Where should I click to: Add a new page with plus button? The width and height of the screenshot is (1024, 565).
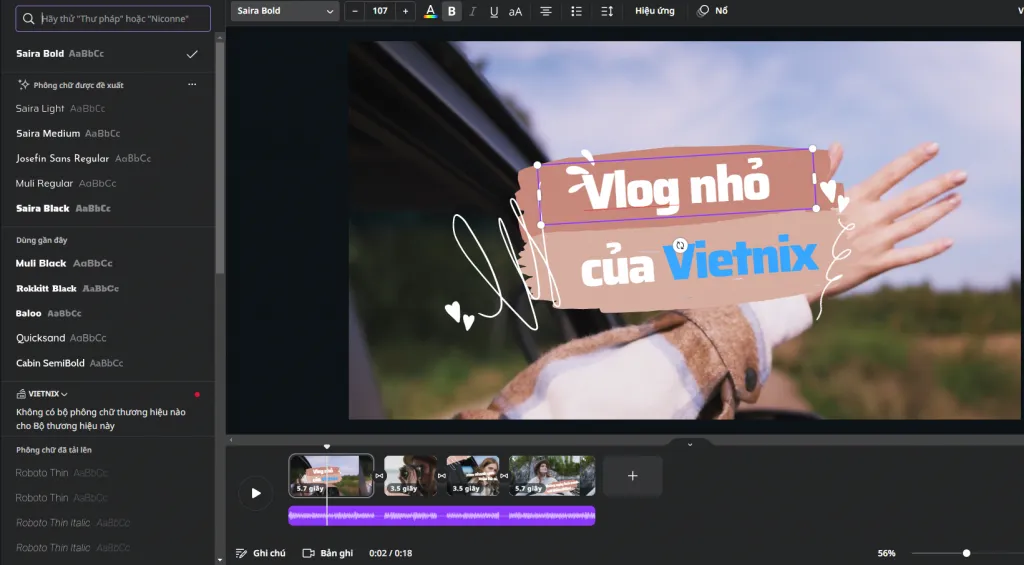(x=632, y=476)
